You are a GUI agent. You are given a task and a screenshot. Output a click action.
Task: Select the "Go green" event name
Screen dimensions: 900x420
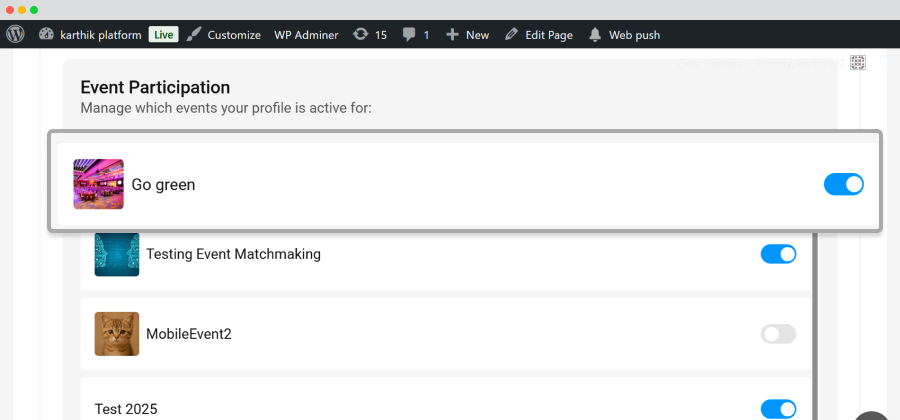click(164, 185)
